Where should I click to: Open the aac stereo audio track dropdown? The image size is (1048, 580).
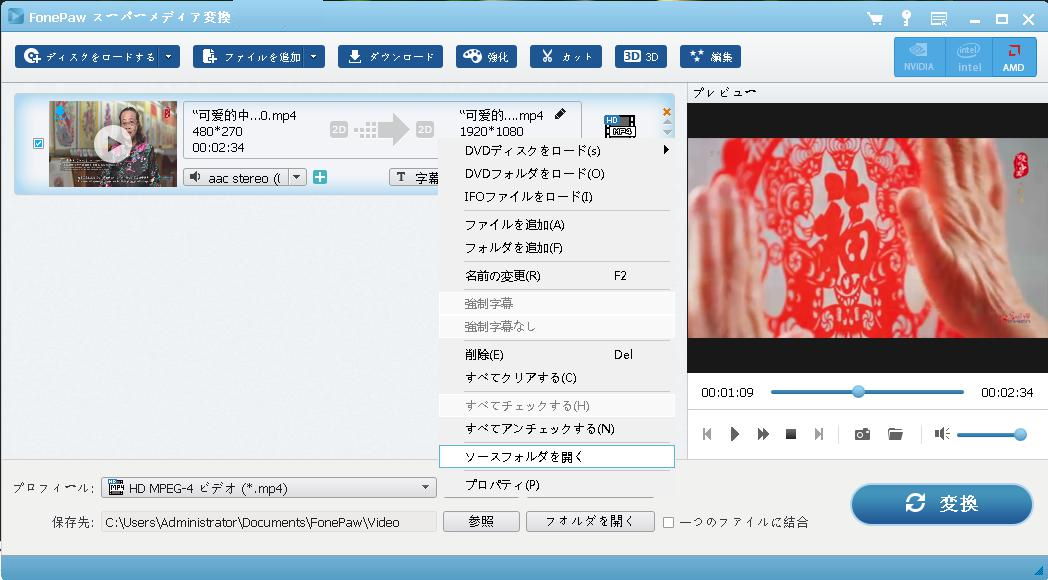pyautogui.click(x=297, y=177)
